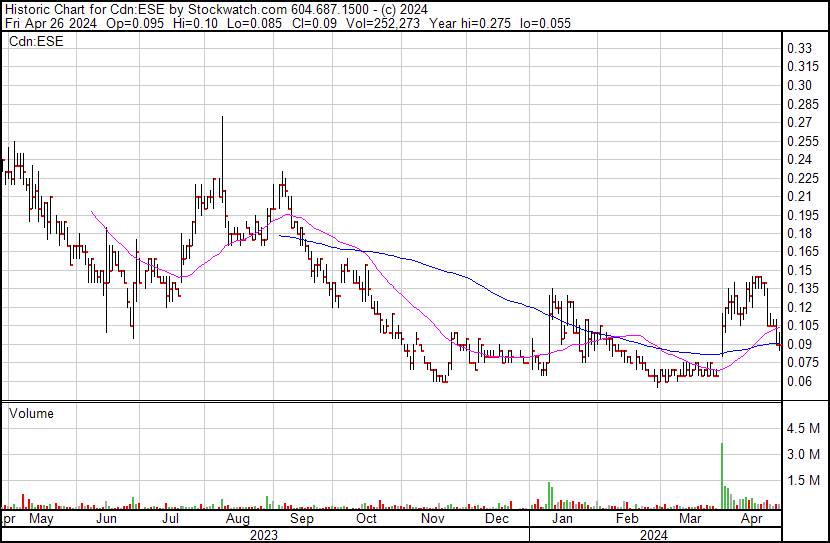Select the Mar month label on the axis
The width and height of the screenshot is (830, 543).
tap(690, 519)
